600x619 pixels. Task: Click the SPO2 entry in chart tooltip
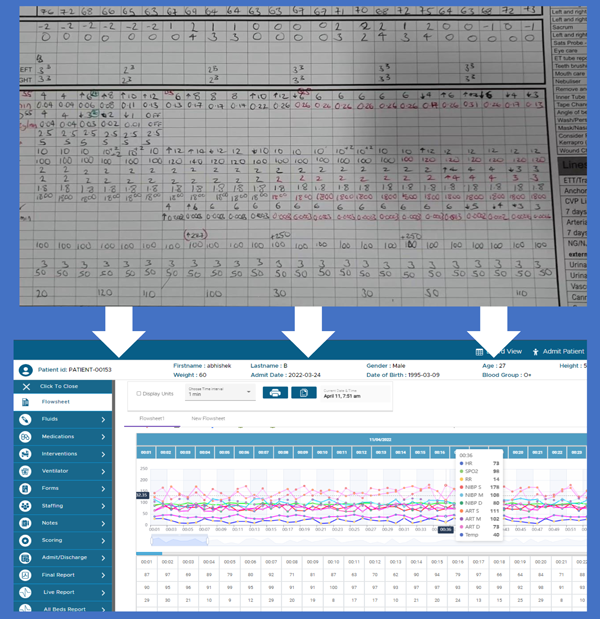click(x=480, y=471)
